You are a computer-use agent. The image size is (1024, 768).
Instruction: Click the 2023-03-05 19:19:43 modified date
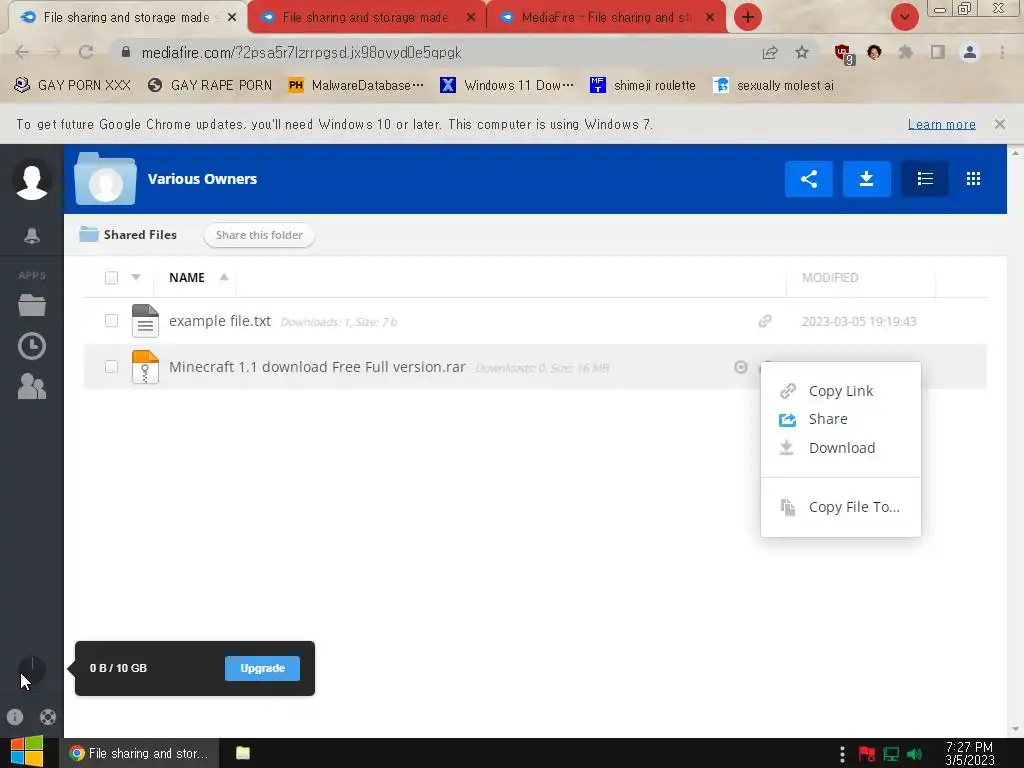coord(859,321)
